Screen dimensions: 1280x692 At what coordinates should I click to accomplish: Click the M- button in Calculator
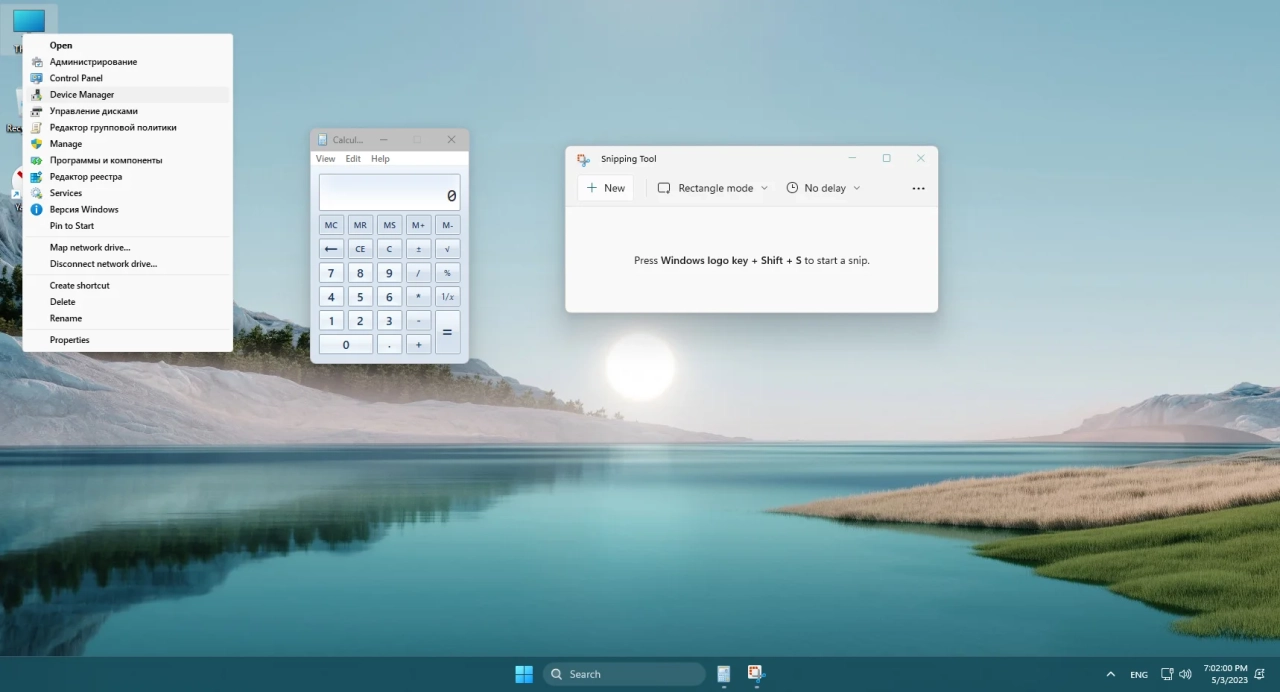448,225
